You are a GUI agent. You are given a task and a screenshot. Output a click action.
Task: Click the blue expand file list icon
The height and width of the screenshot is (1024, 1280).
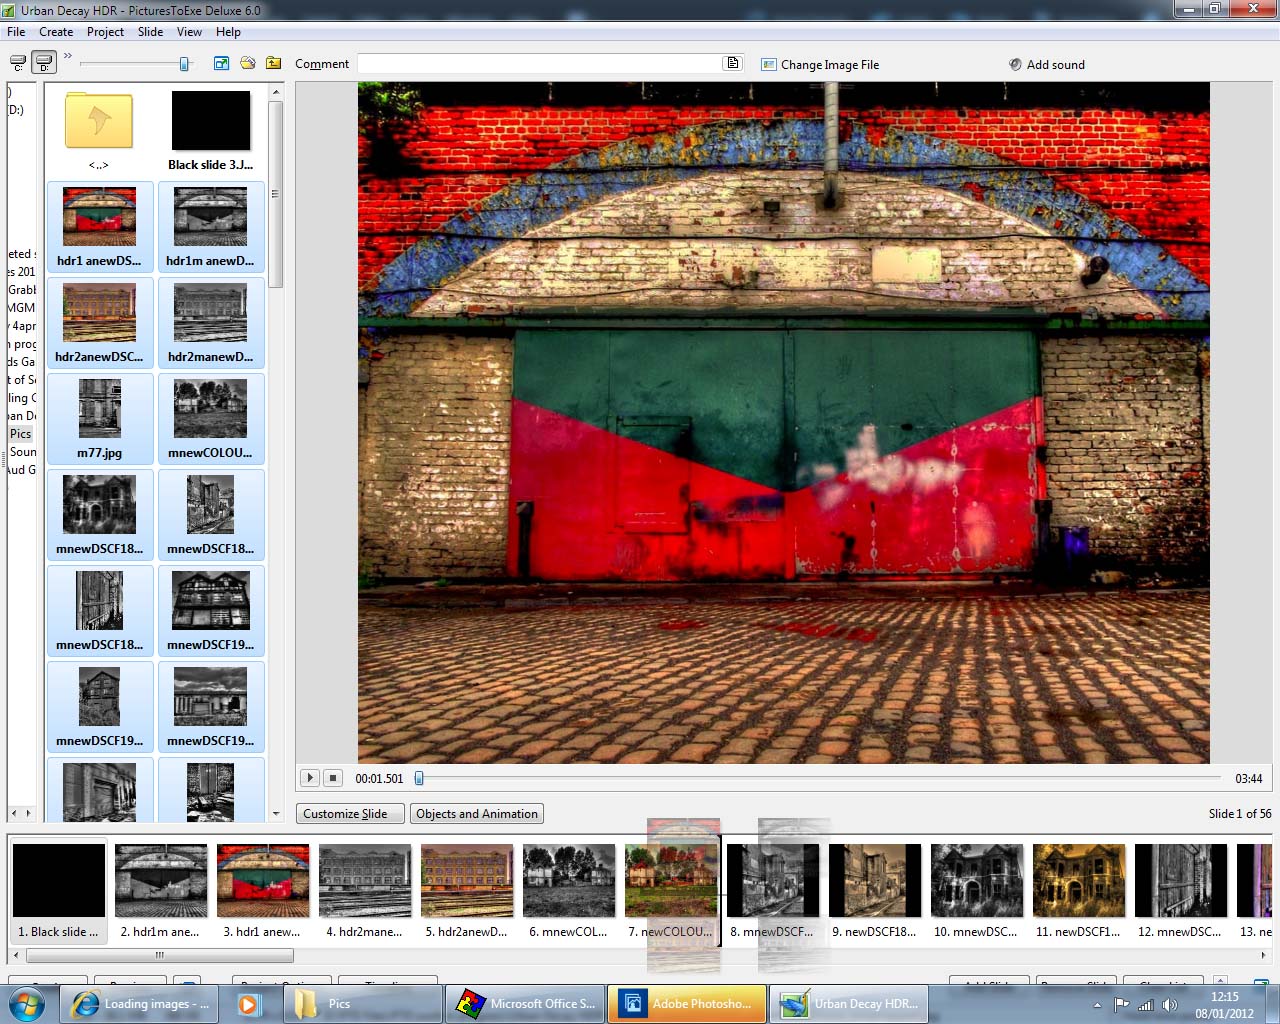coord(221,63)
